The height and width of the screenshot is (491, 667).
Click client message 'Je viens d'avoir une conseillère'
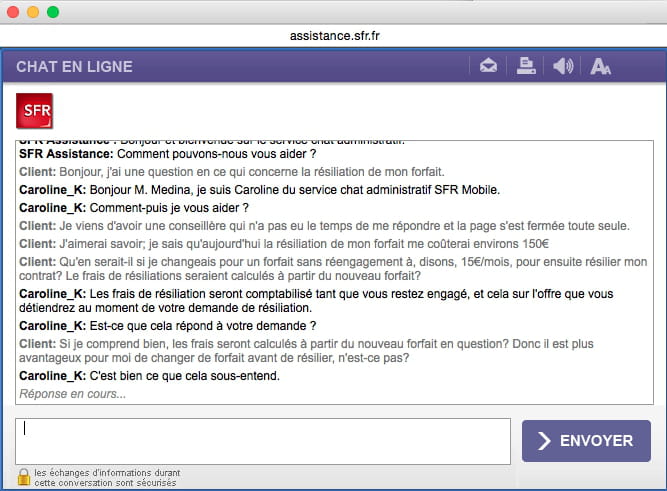tap(324, 226)
